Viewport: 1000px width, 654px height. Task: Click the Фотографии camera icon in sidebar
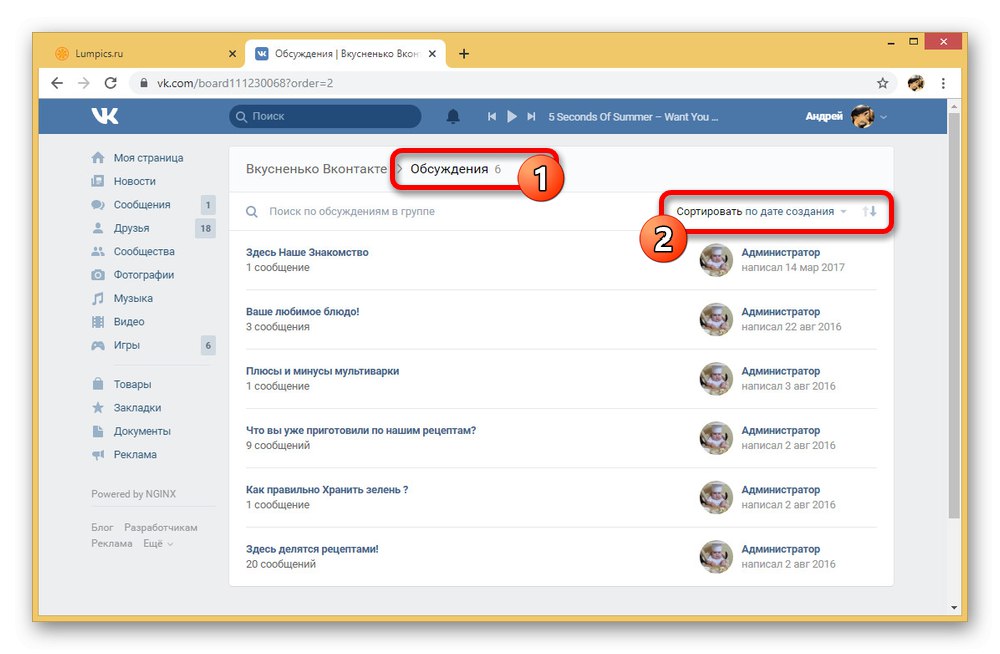tap(98, 275)
